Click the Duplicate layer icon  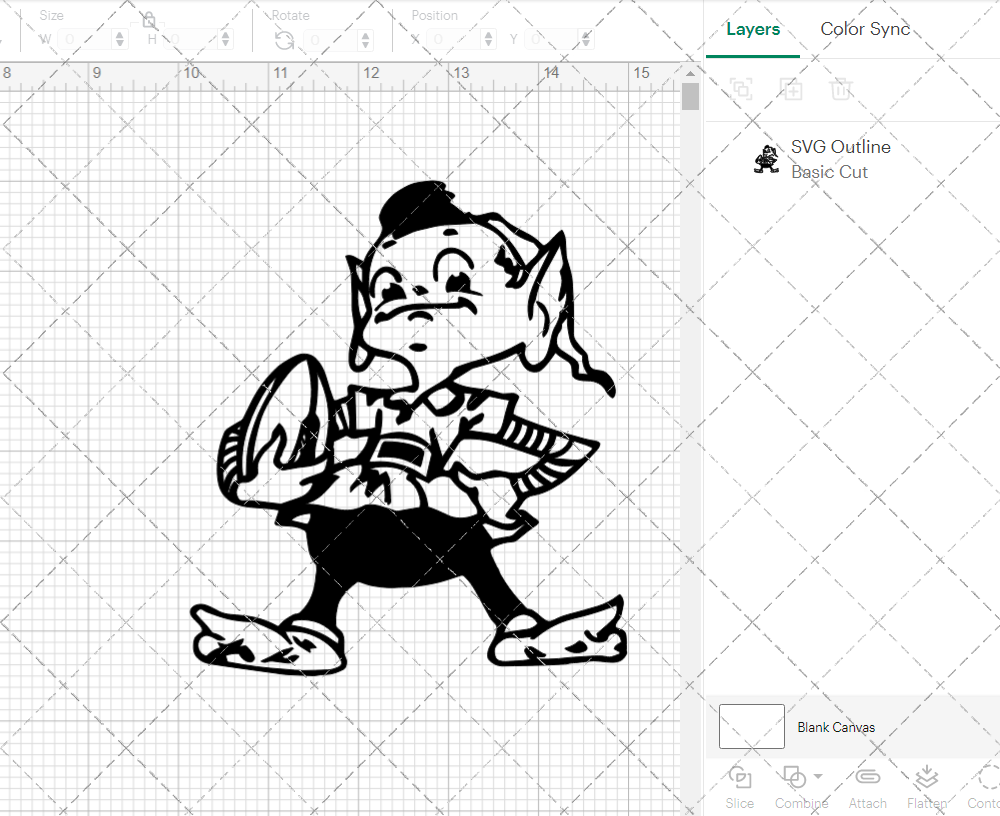coord(792,90)
